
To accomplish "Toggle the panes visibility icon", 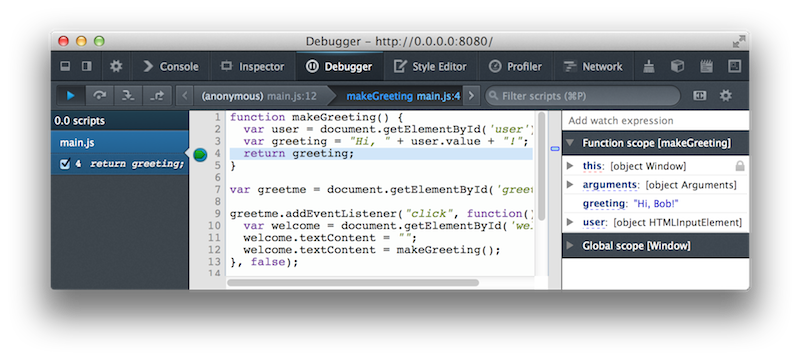I will tap(699, 95).
